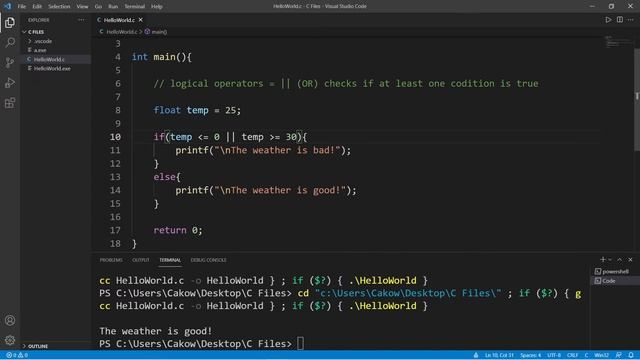Split the editor to the right
Image resolution: width=640 pixels, height=360 pixels.
click(x=620, y=20)
